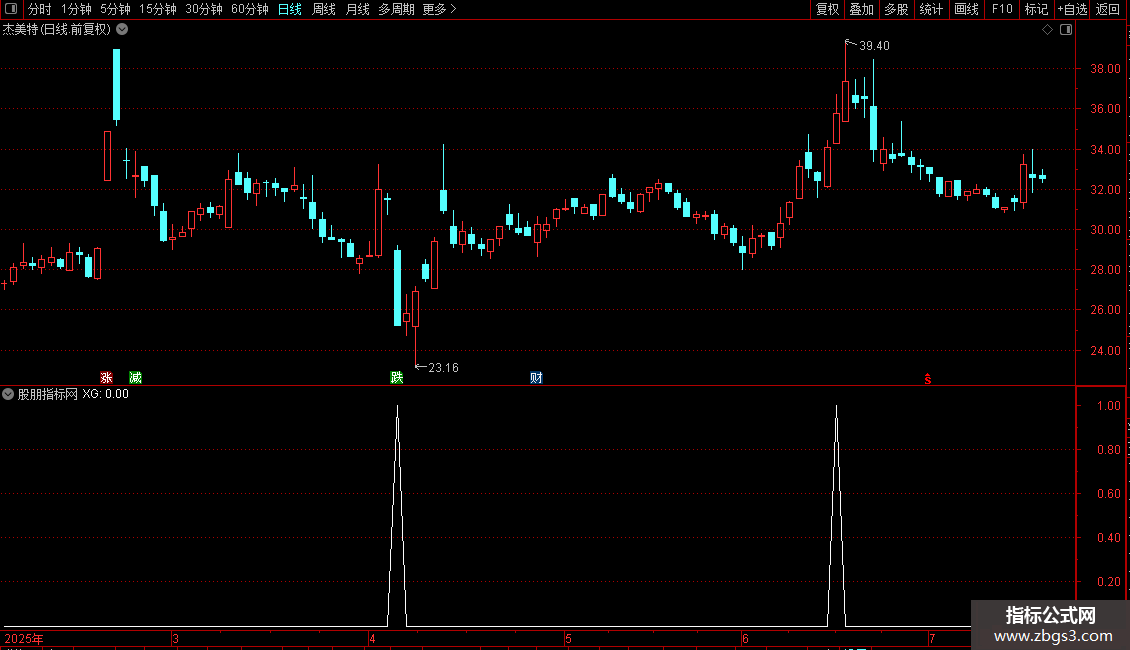This screenshot has width=1130, height=650.
Task: Switch to 日线 daily chart
Action: pos(290,9)
